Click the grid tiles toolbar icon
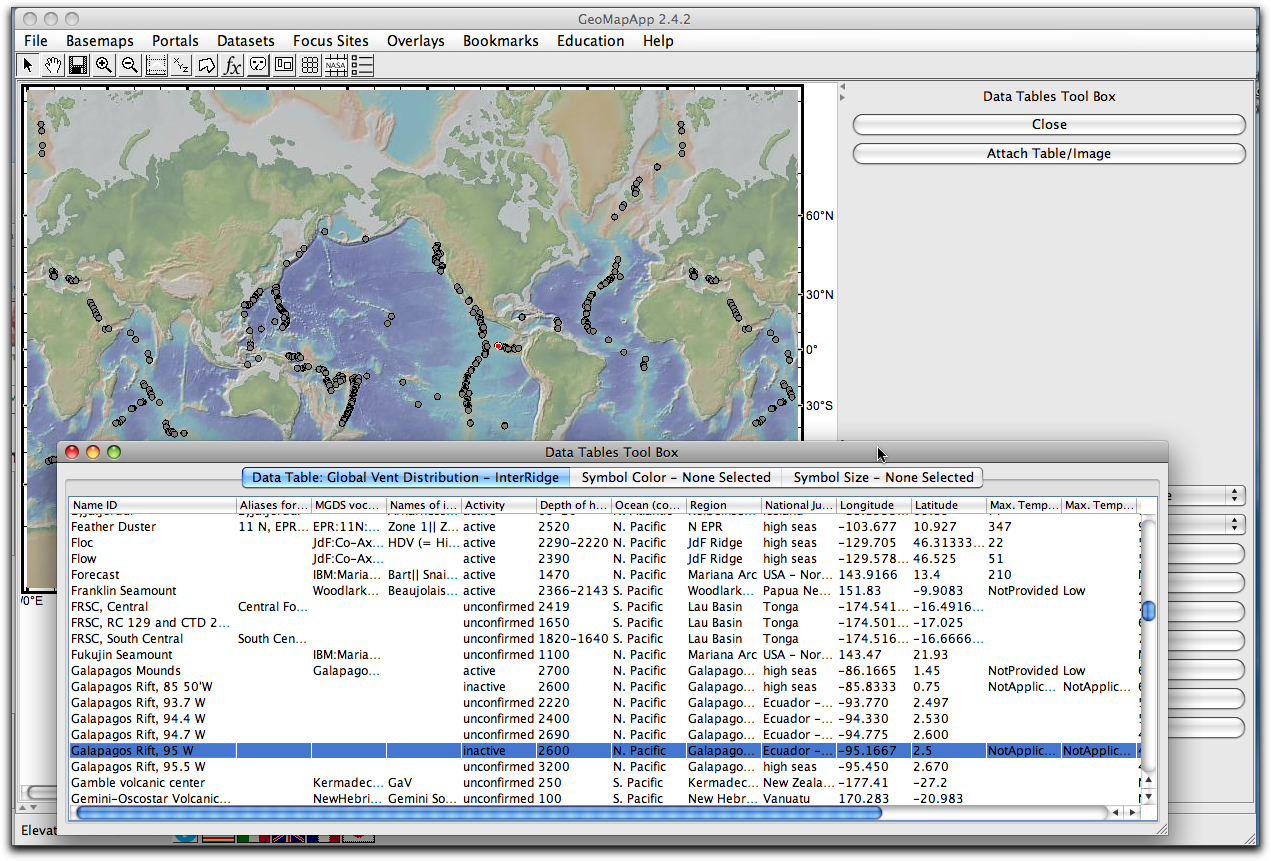 pyautogui.click(x=310, y=64)
